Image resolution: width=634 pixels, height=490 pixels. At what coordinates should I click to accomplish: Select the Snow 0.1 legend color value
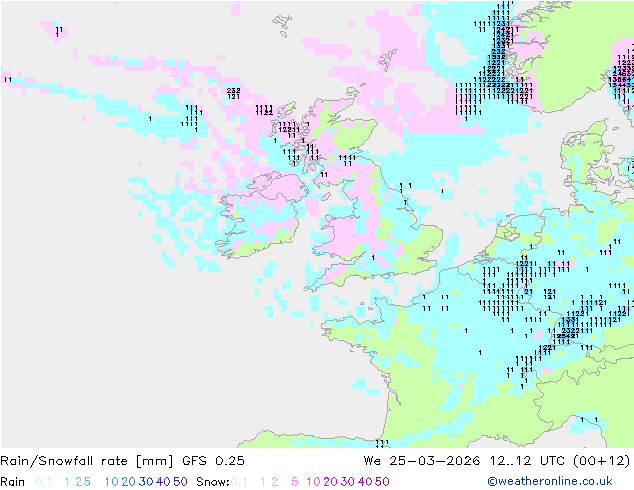[x=239, y=482]
